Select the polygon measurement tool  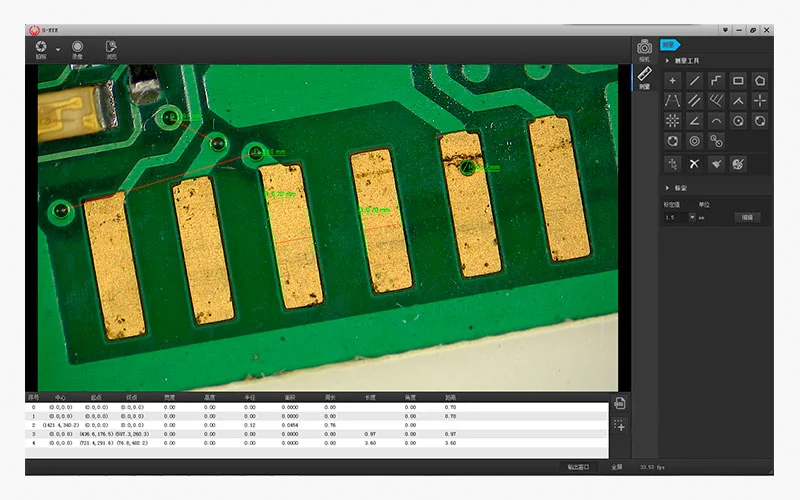760,80
